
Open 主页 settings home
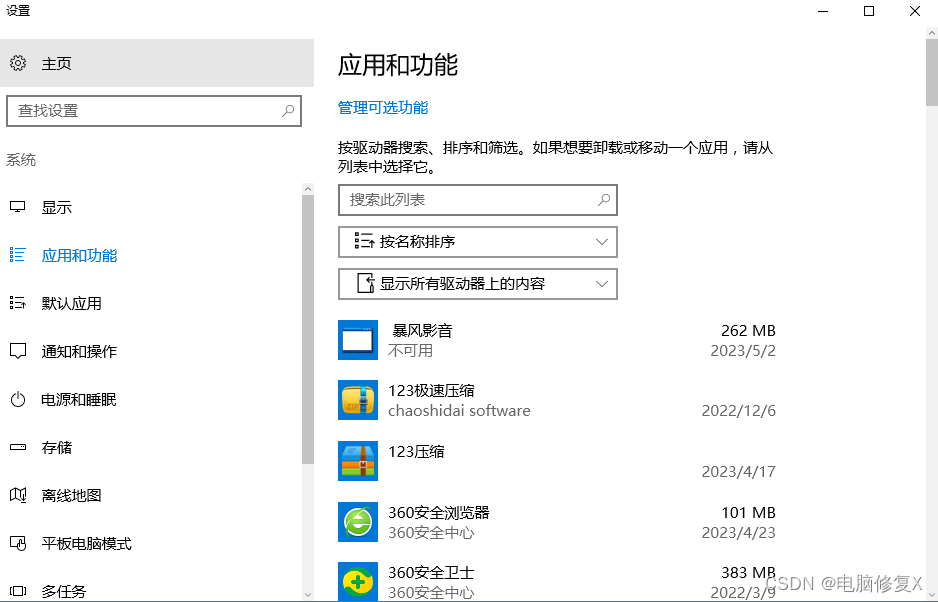coord(157,63)
